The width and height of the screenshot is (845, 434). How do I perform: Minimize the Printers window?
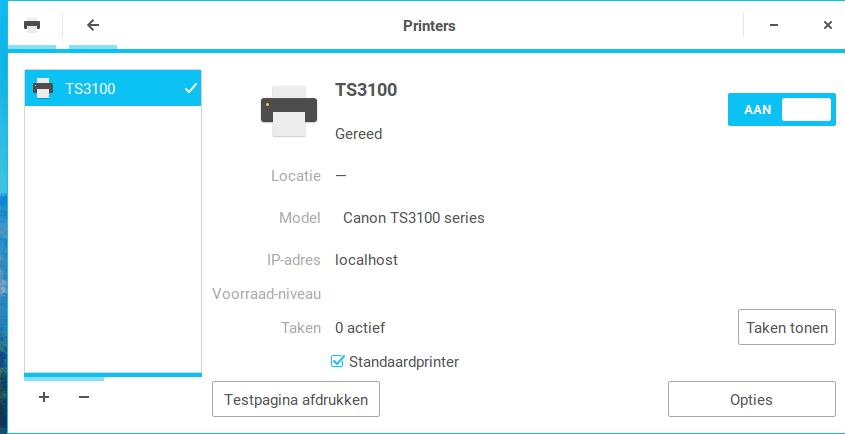click(774, 25)
